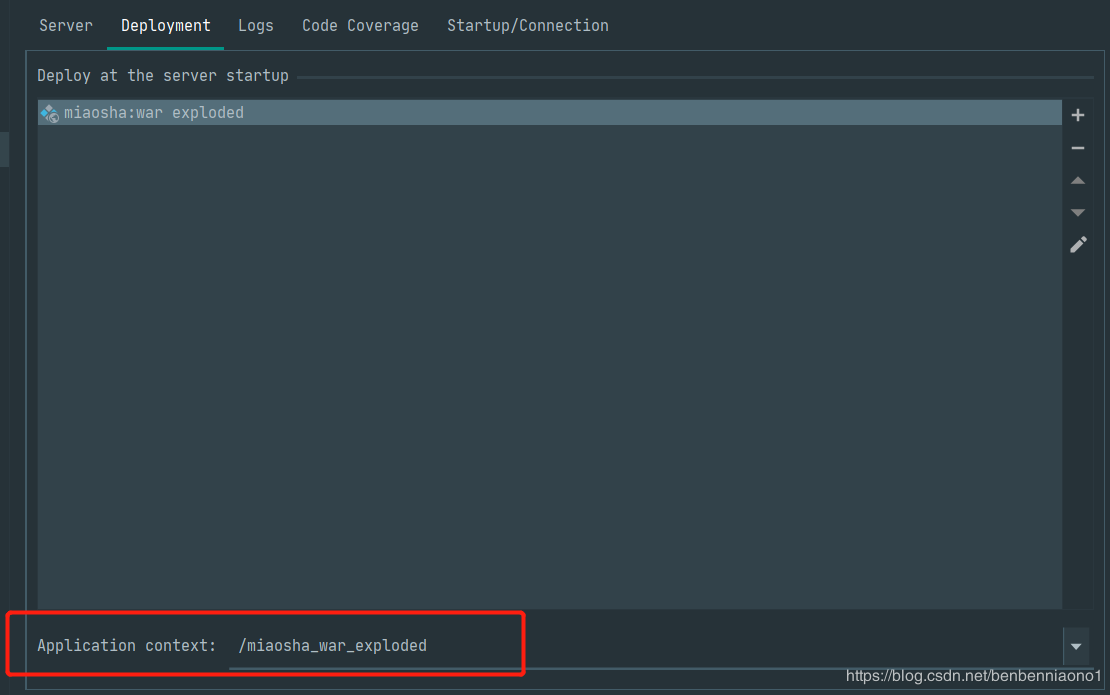Click the pencil edit icon
This screenshot has height=695, width=1110.
tap(1078, 245)
